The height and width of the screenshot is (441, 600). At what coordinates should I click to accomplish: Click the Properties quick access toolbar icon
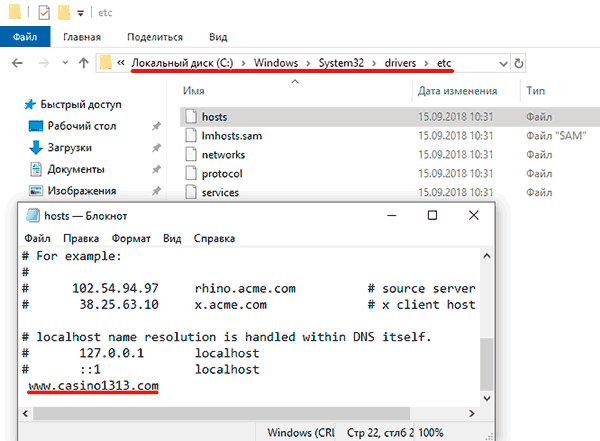coord(44,13)
